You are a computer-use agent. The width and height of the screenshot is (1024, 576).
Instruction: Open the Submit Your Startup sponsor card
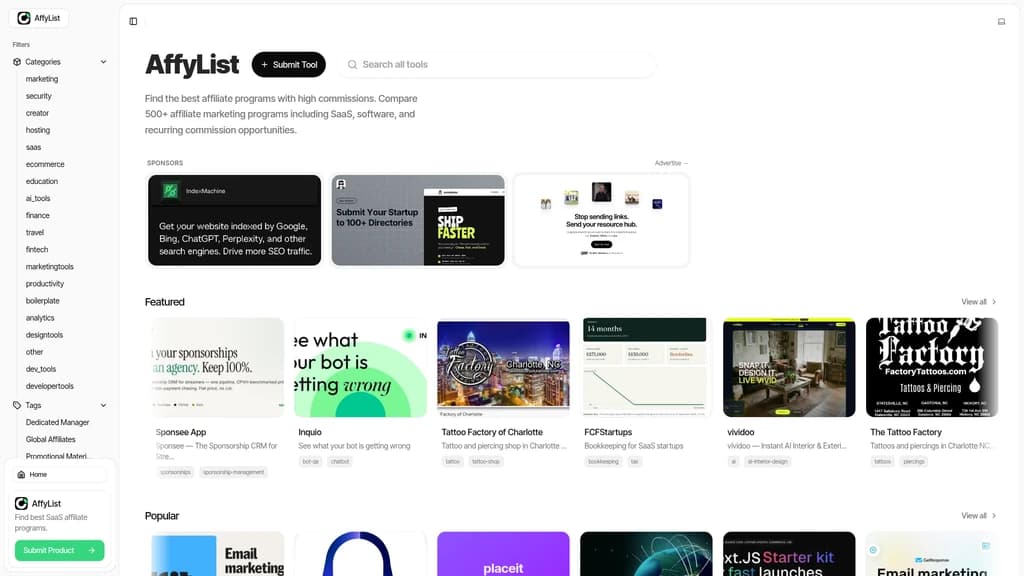418,220
